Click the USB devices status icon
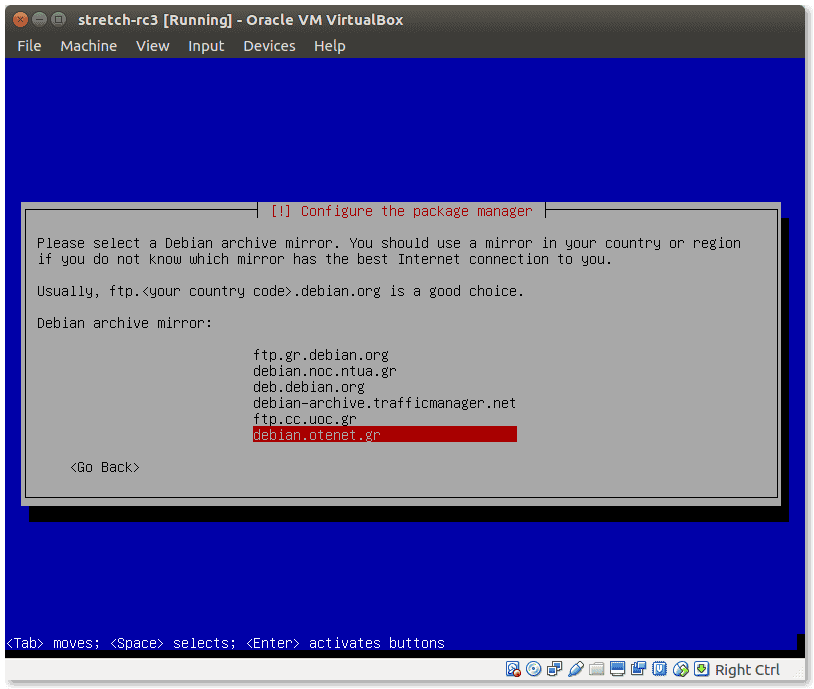This screenshot has width=814, height=689. pyautogui.click(x=576, y=669)
